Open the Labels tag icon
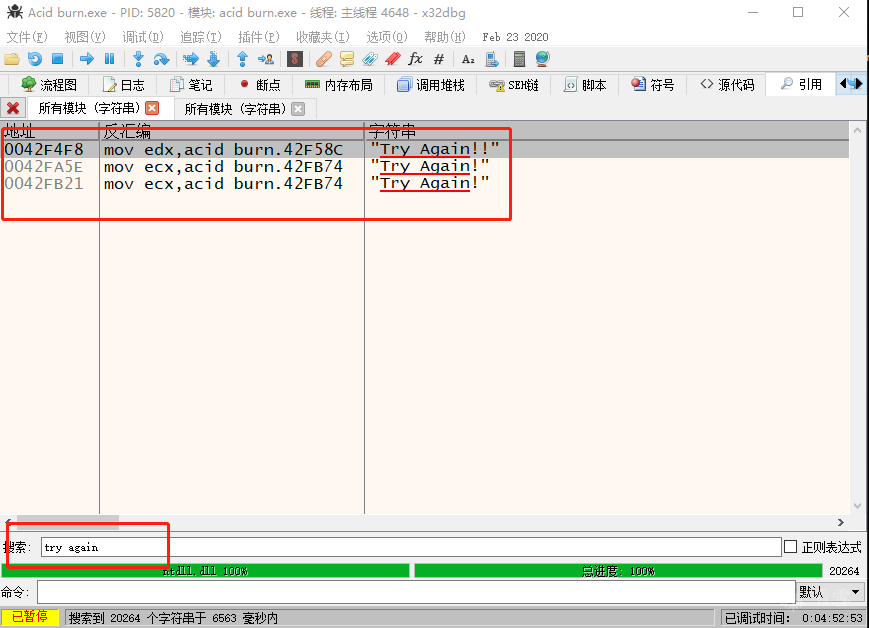 click(x=370, y=59)
